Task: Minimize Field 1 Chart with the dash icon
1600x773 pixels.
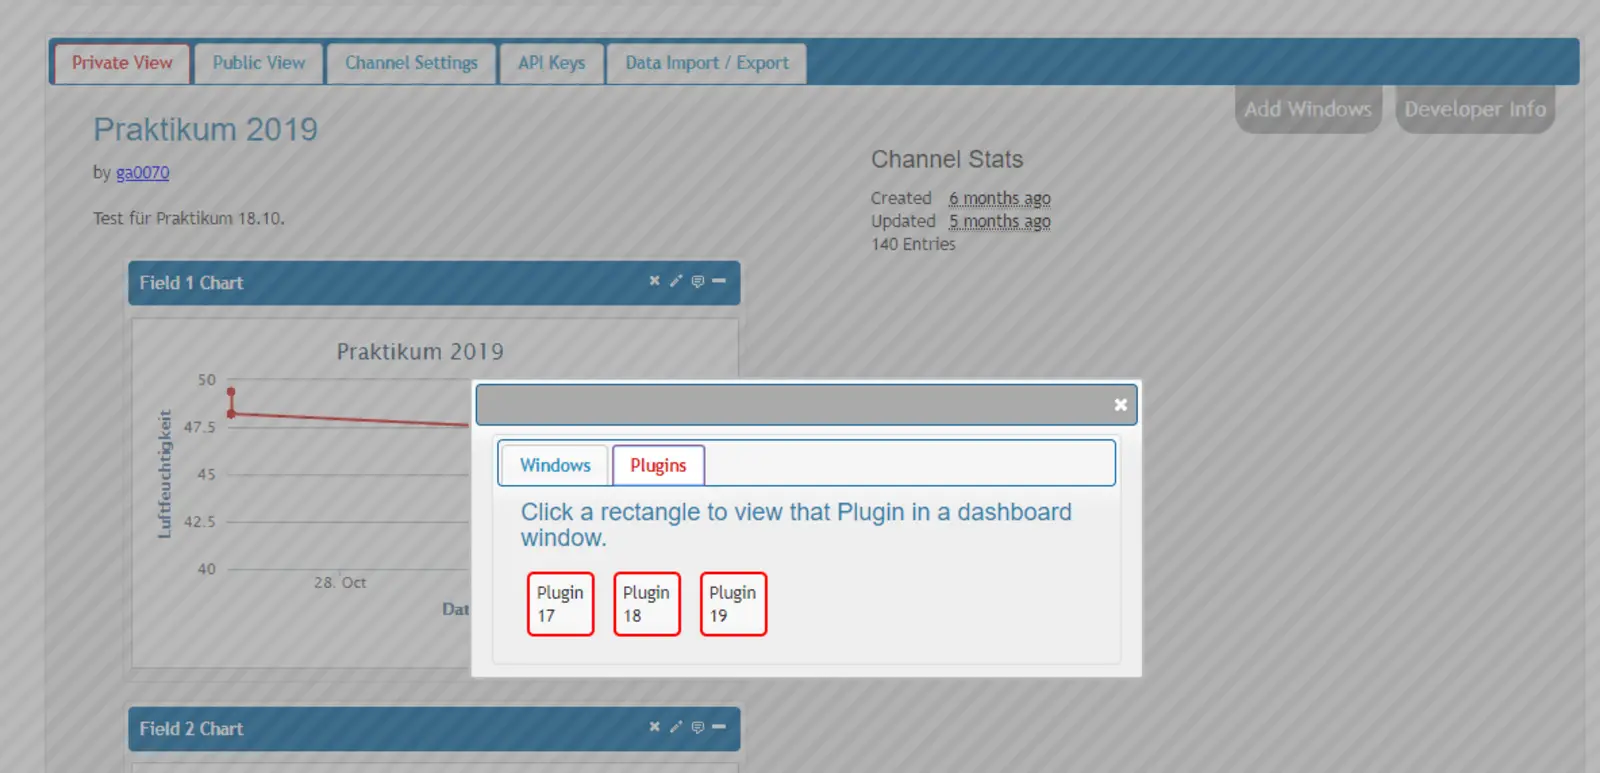Action: click(x=719, y=281)
